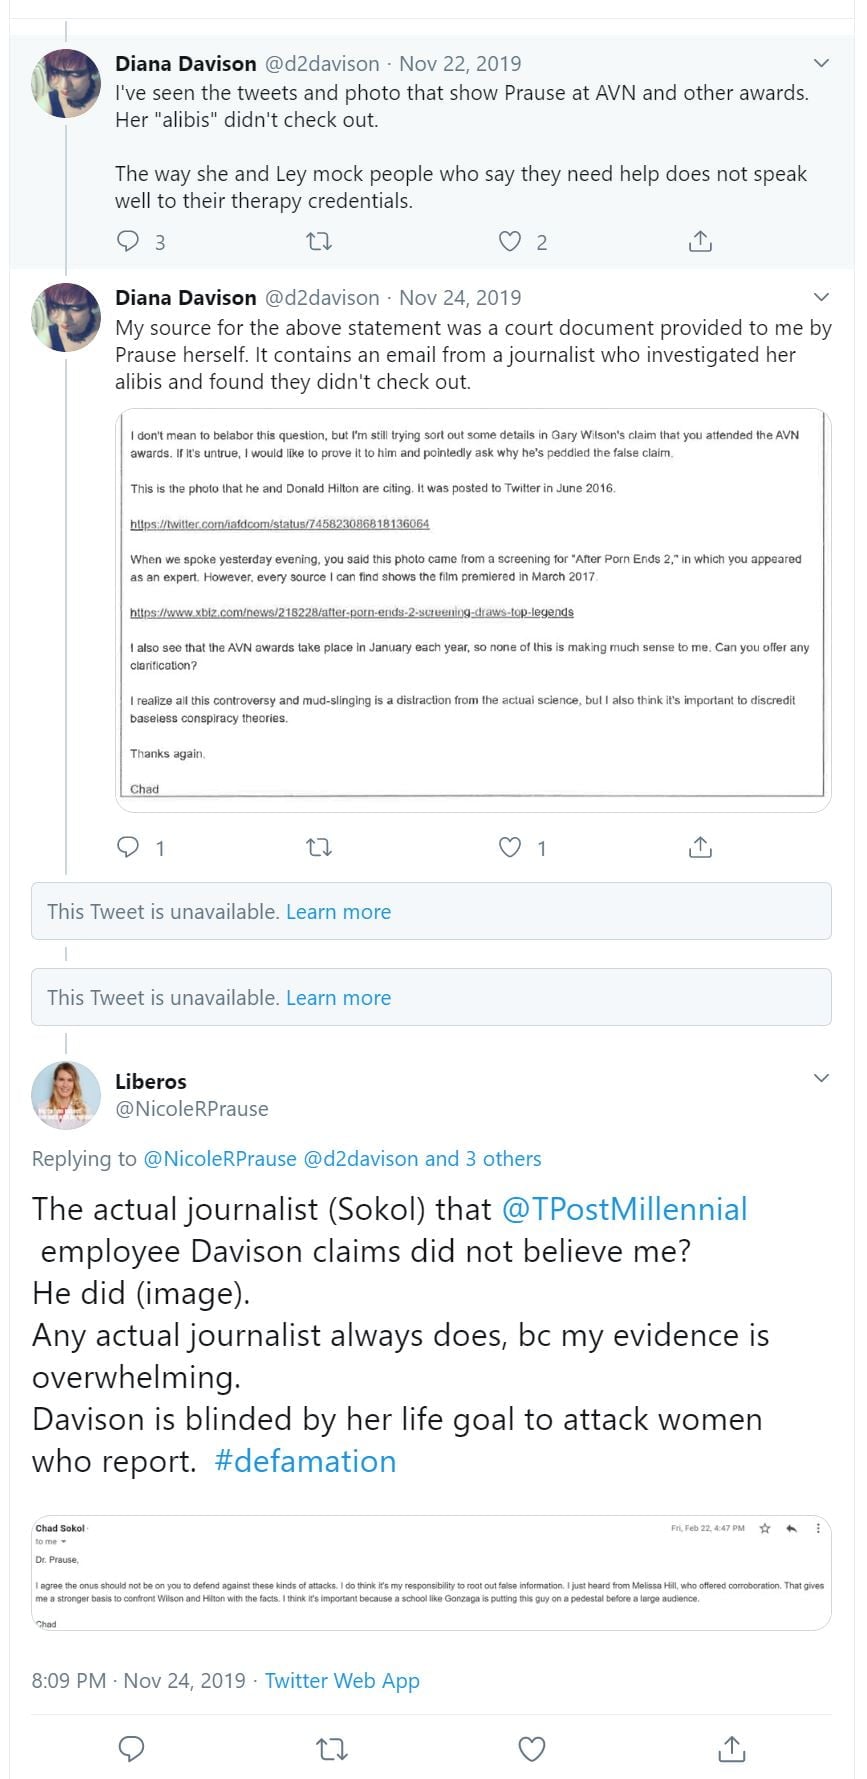
Task: Open the @TPostMillennial mention link
Action: click(x=624, y=1209)
